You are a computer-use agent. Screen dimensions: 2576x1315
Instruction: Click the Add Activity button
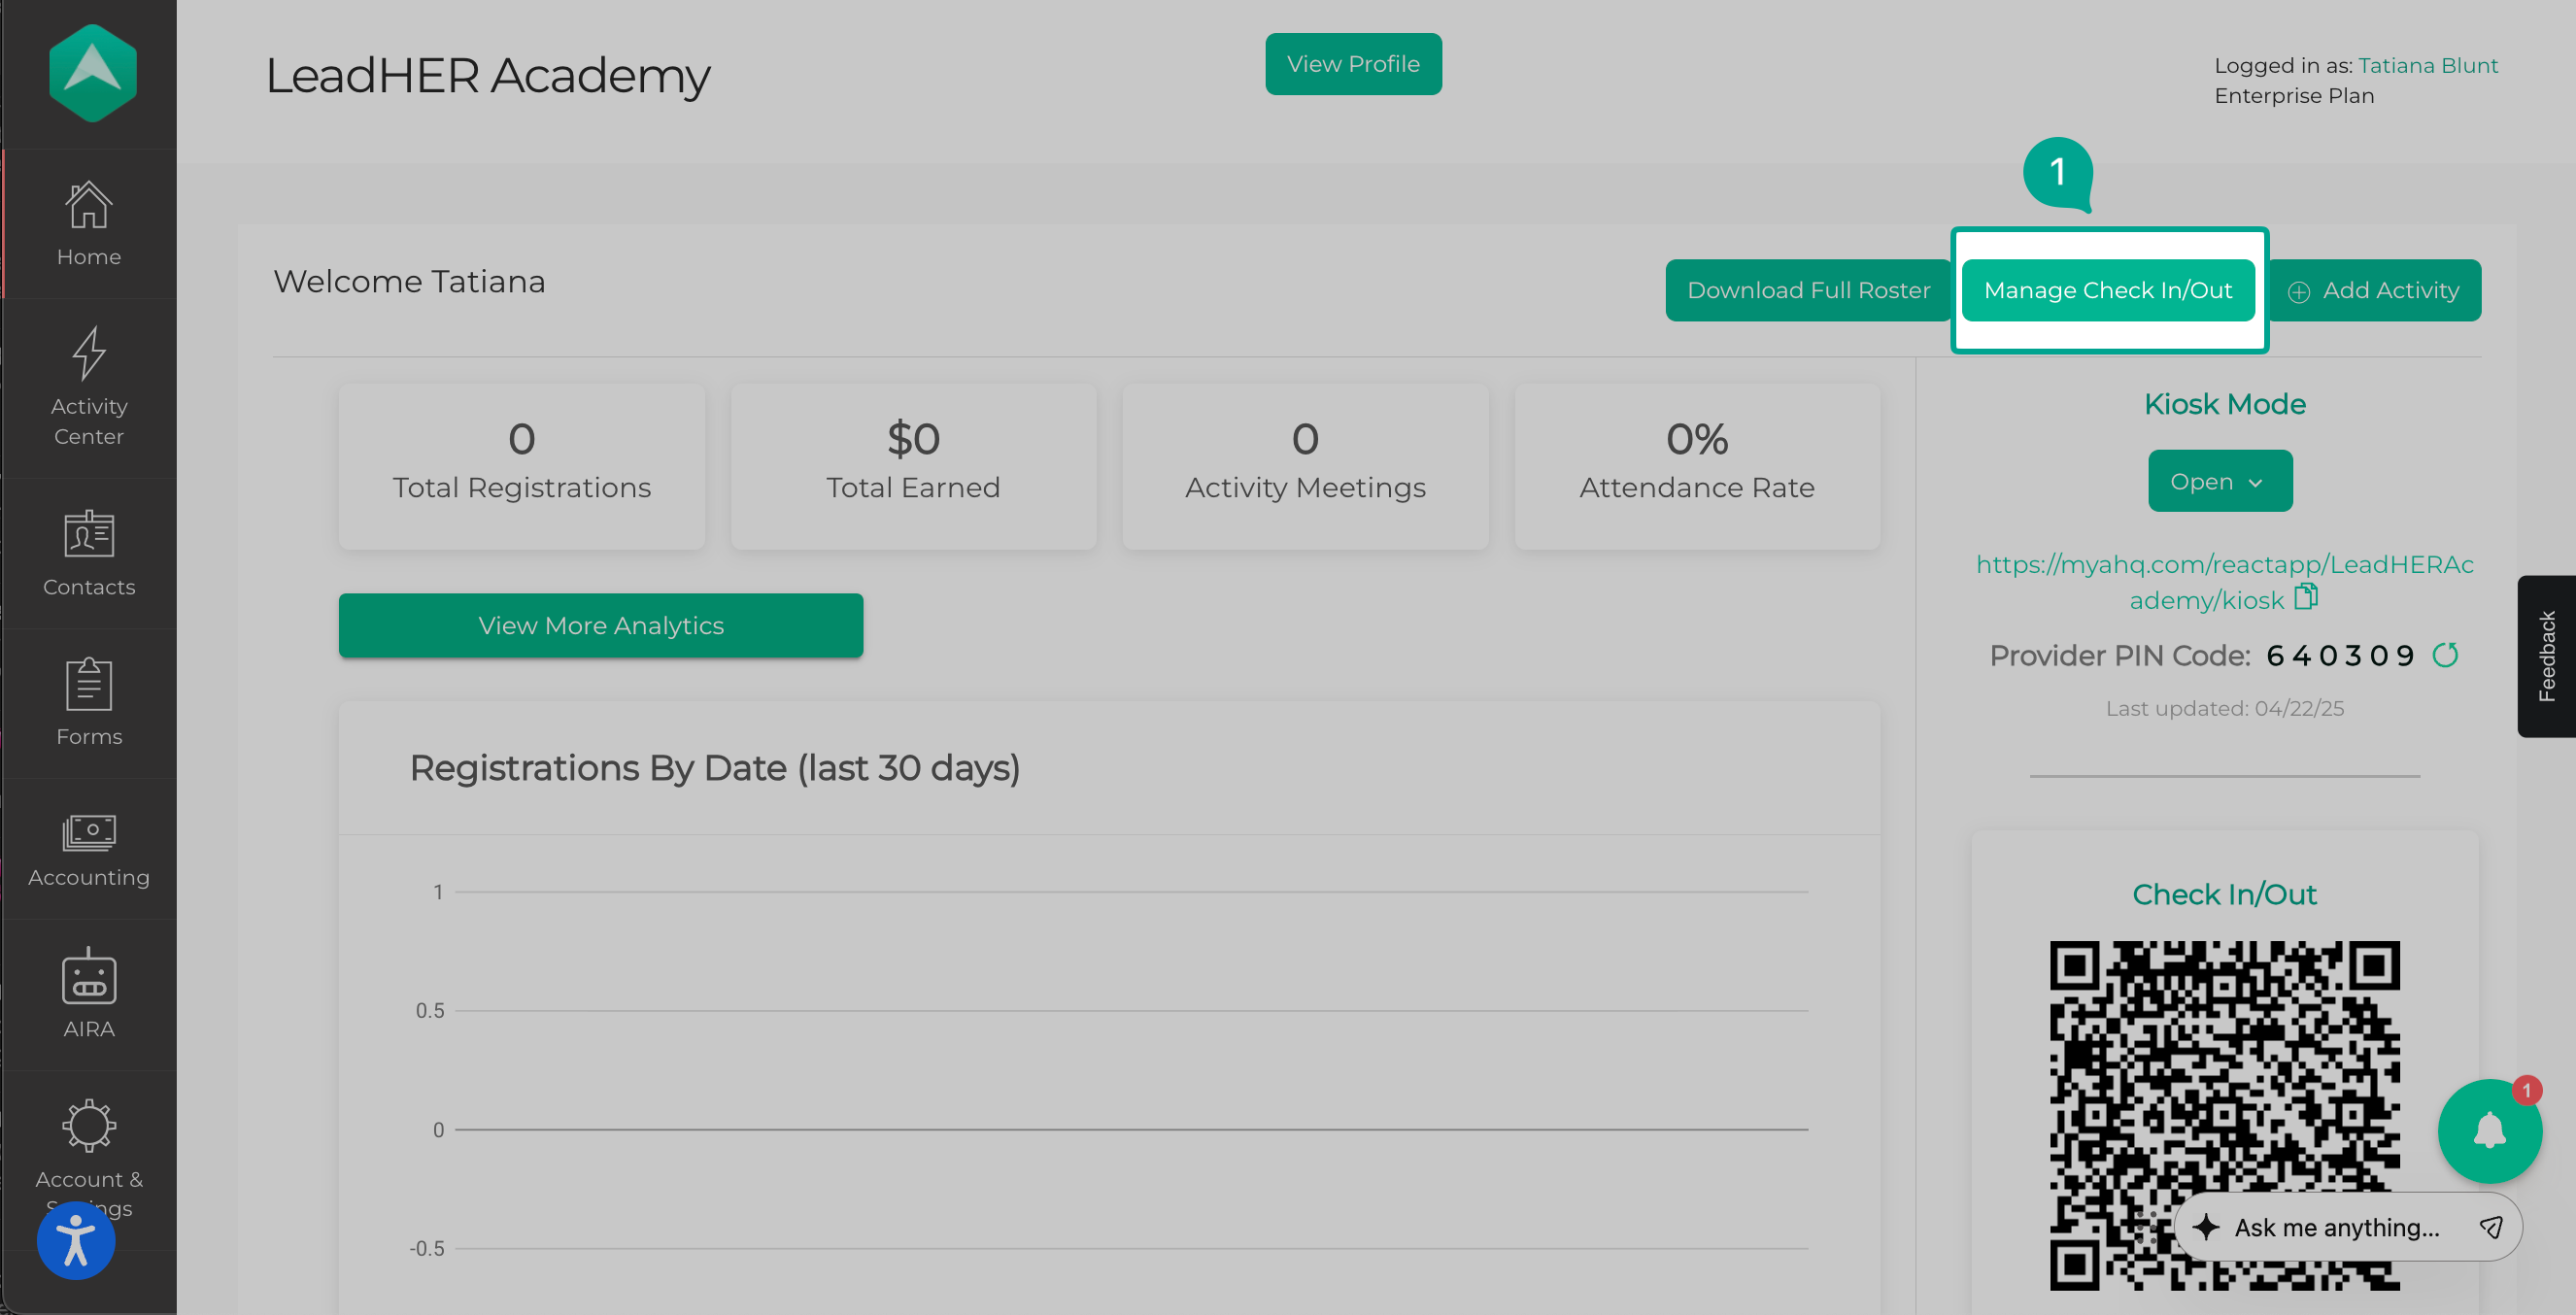coord(2374,290)
